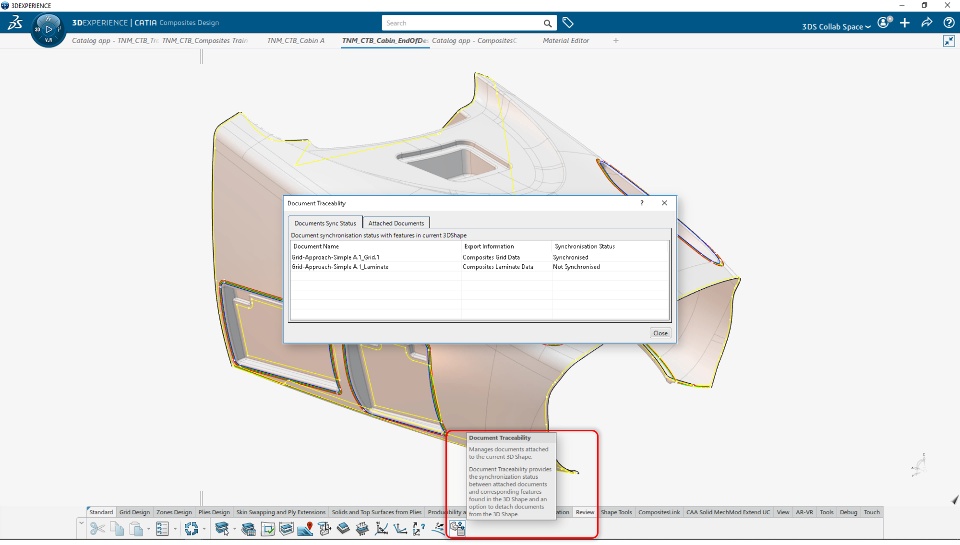Screen dimensions: 960x545
Task: Switch to the TNM_CTB_Cabin A document tab
Action: [296, 40]
